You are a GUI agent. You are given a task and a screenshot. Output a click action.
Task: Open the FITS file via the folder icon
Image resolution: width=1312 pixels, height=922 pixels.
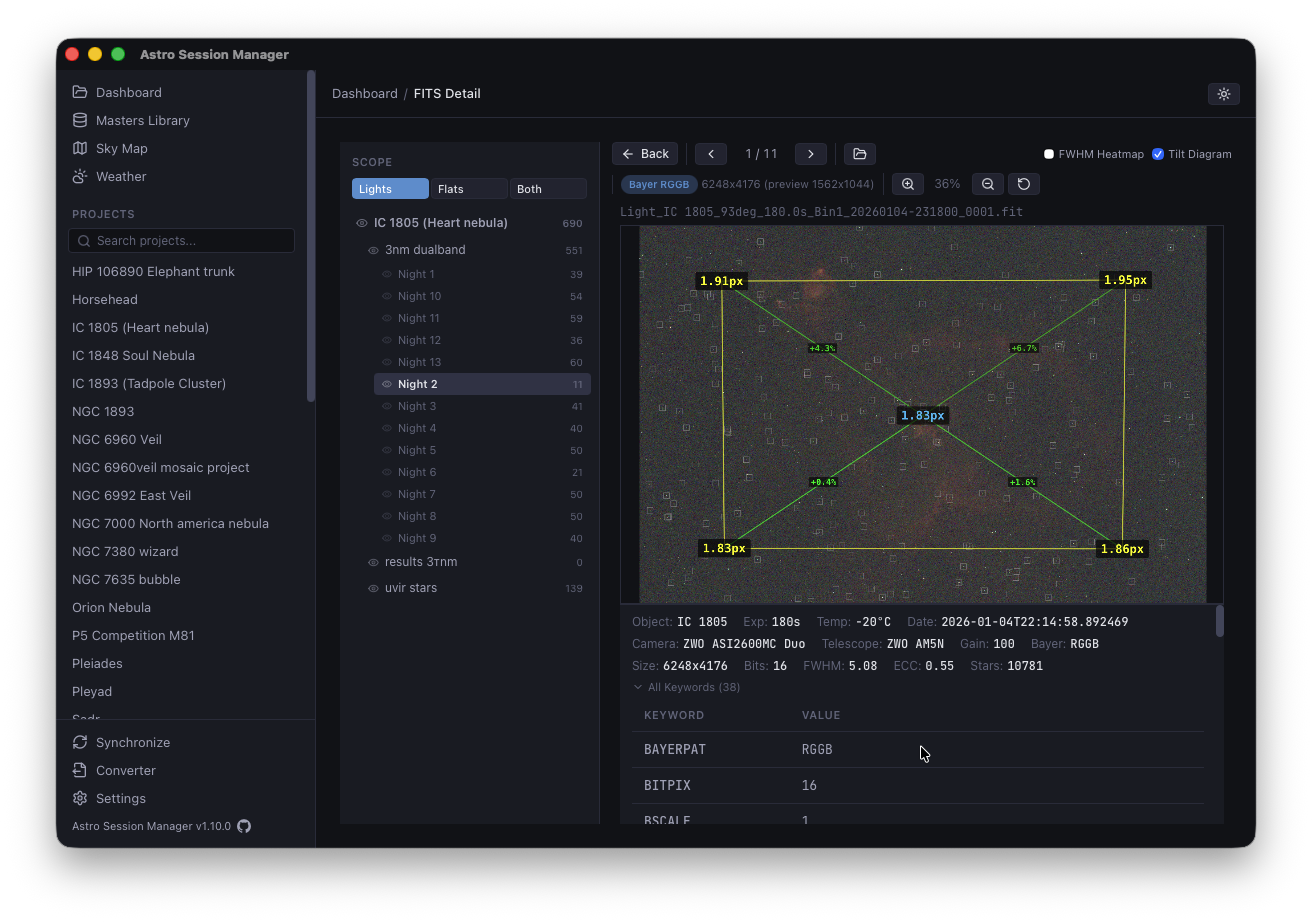(859, 153)
